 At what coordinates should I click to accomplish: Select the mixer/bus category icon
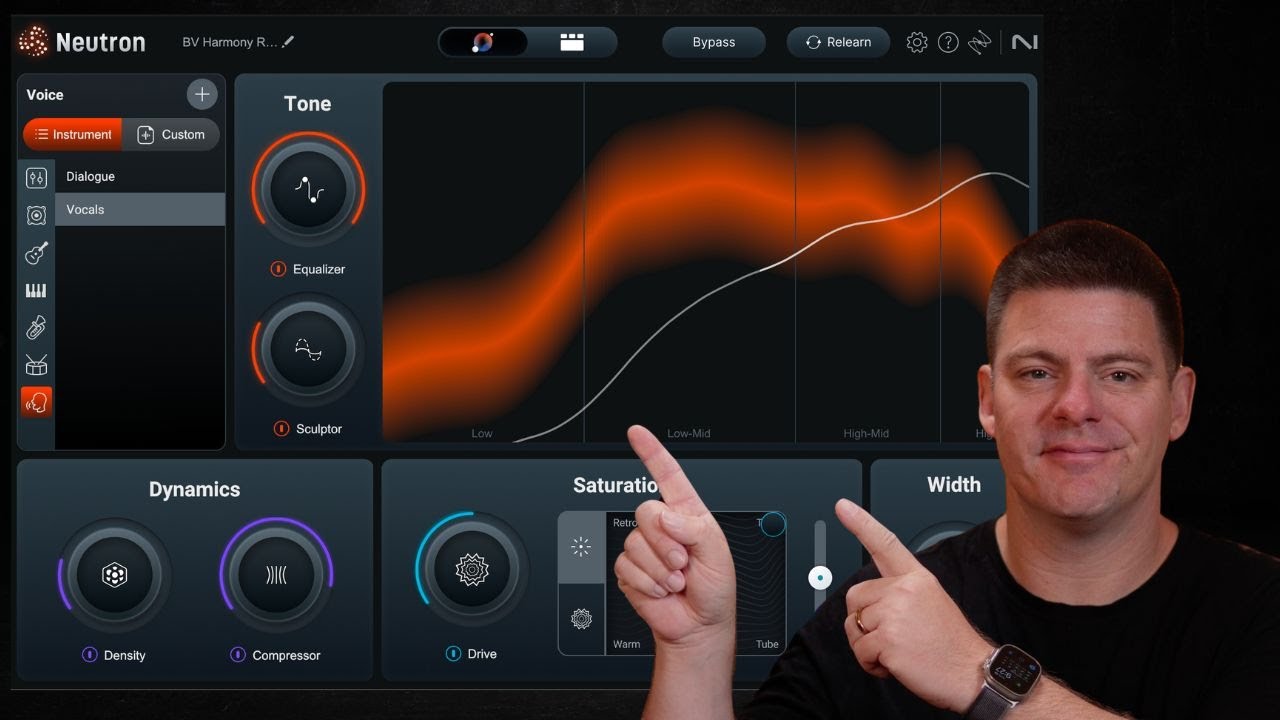coord(36,178)
